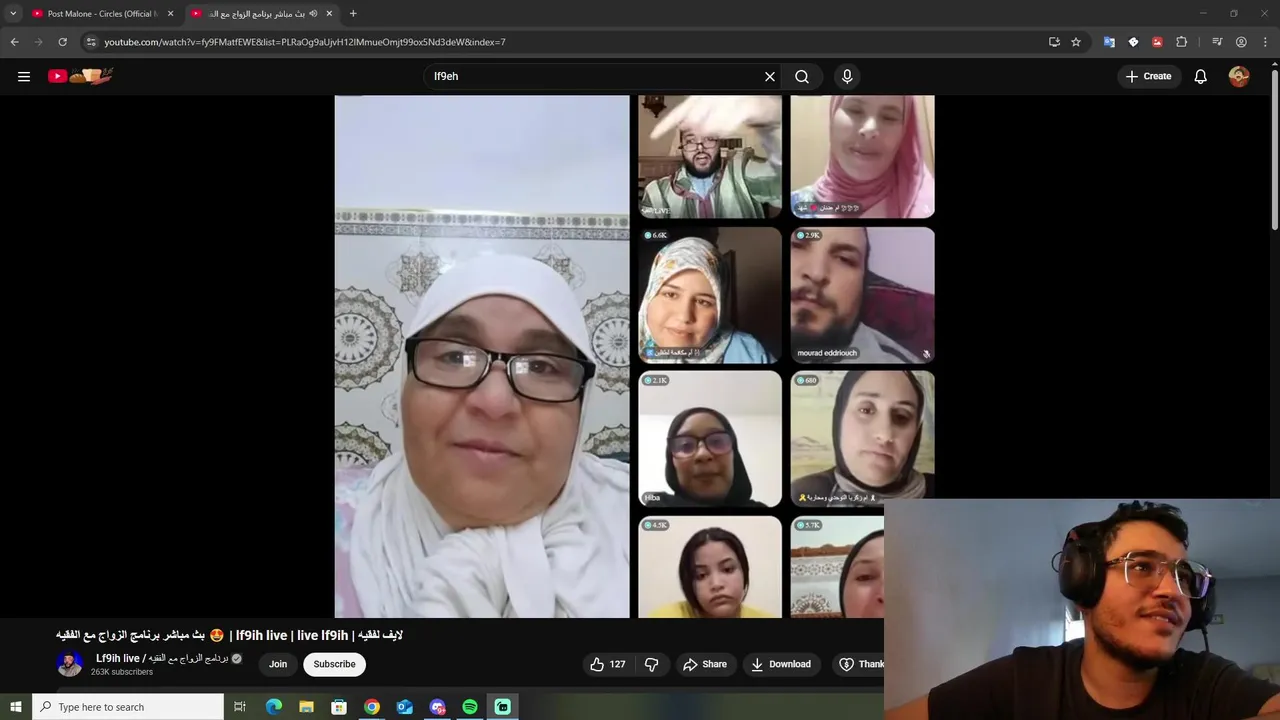Image resolution: width=1280 pixels, height=720 pixels.
Task: Open the Windows Start menu
Action: tap(15, 707)
